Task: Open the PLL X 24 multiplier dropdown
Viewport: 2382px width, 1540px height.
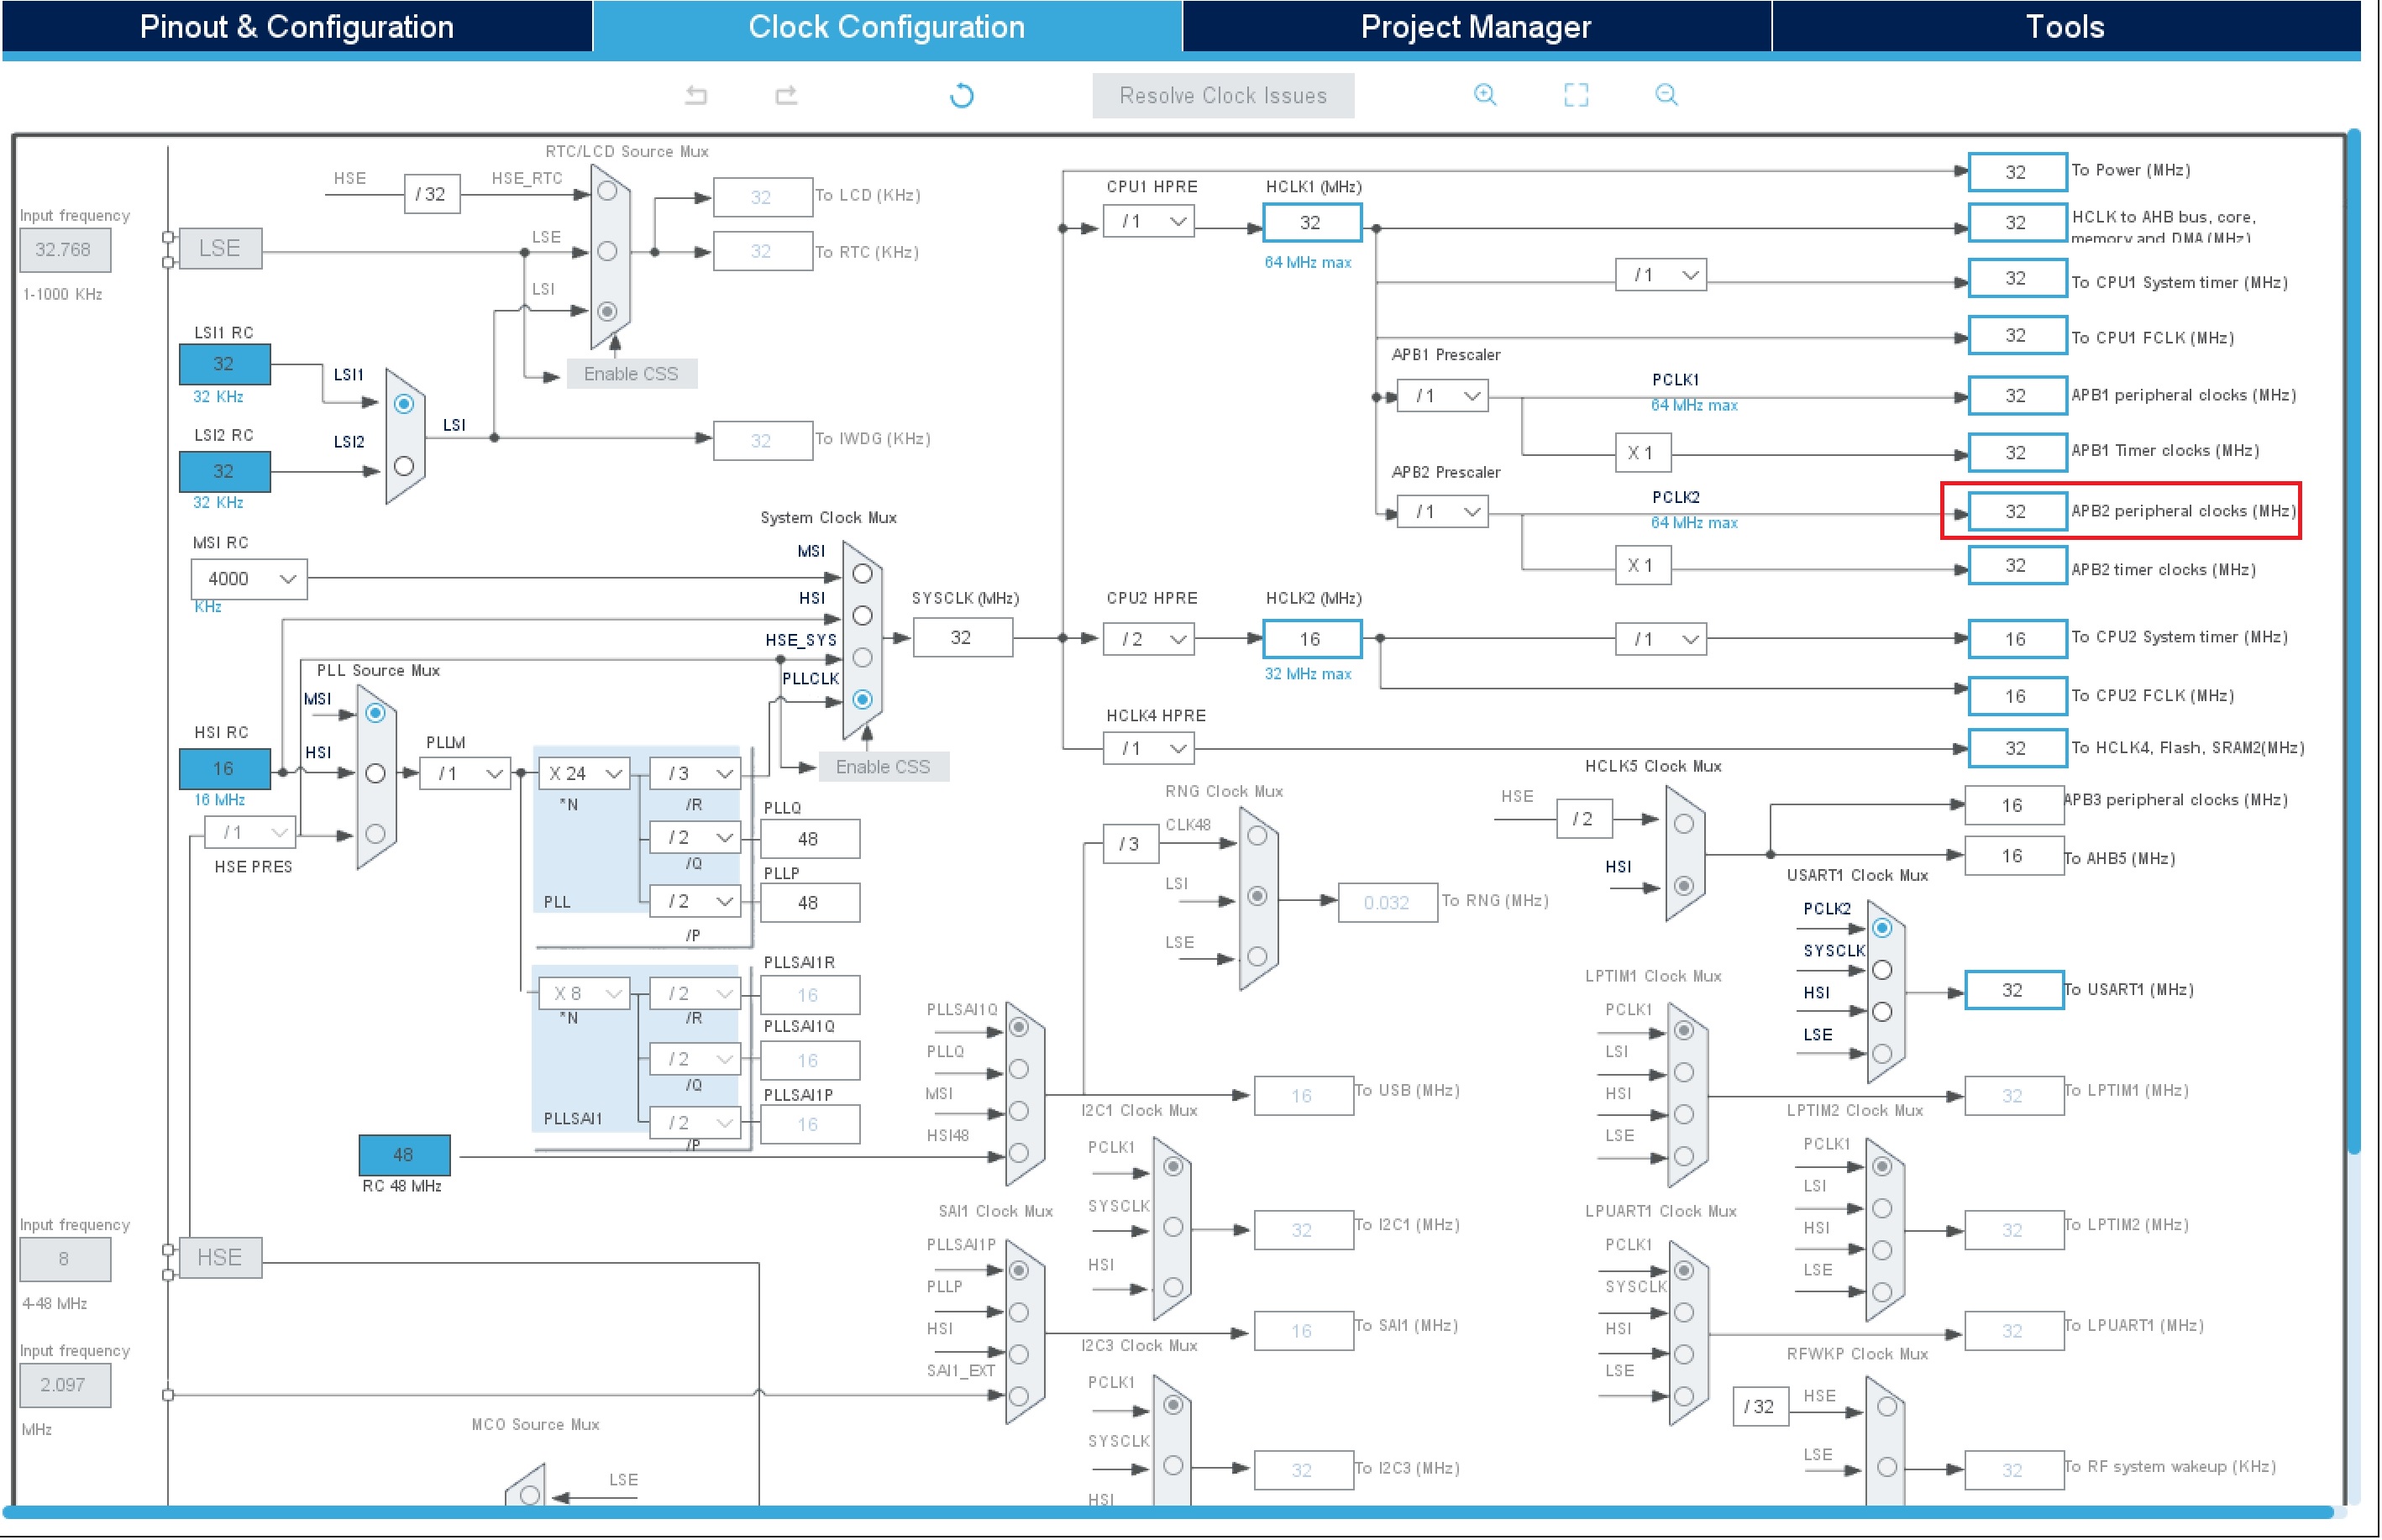Action: pyautogui.click(x=585, y=773)
